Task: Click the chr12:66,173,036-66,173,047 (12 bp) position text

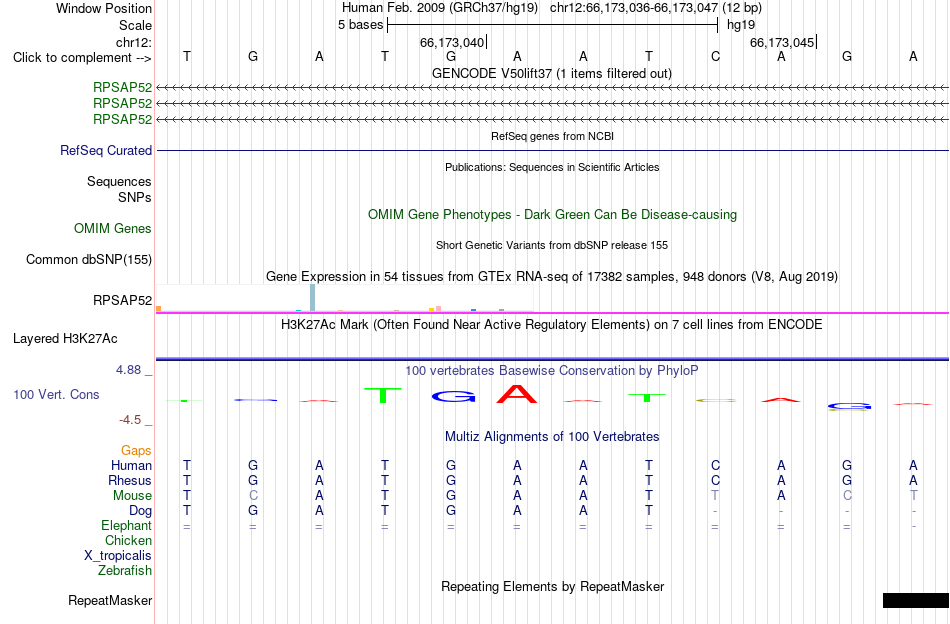Action: click(656, 8)
